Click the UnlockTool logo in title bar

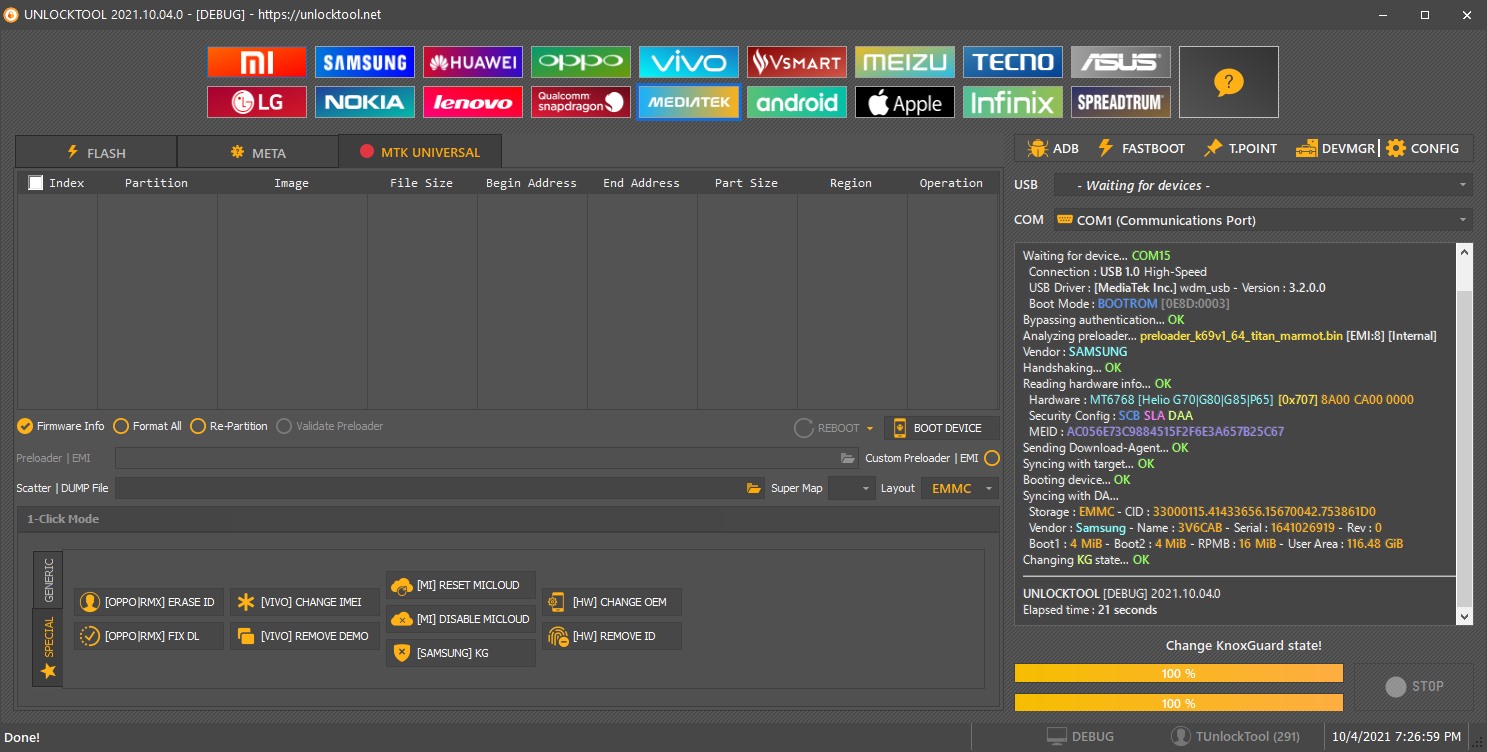point(11,14)
